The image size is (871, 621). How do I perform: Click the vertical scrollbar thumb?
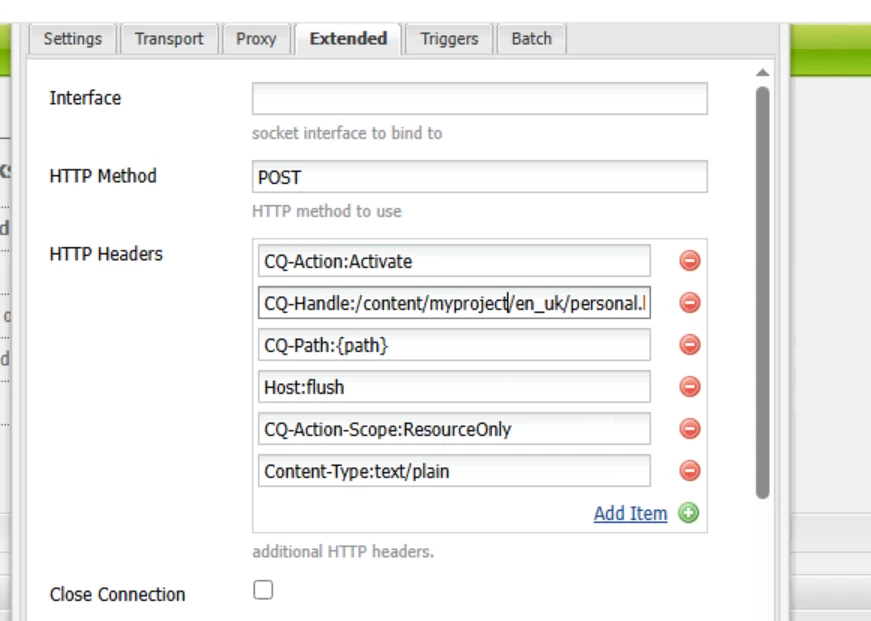pos(763,290)
